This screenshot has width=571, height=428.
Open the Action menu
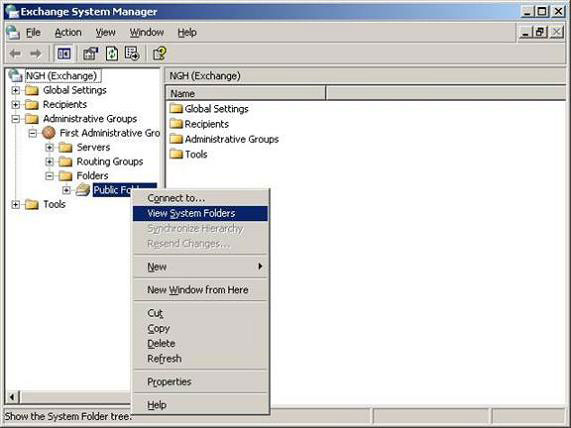(68, 33)
